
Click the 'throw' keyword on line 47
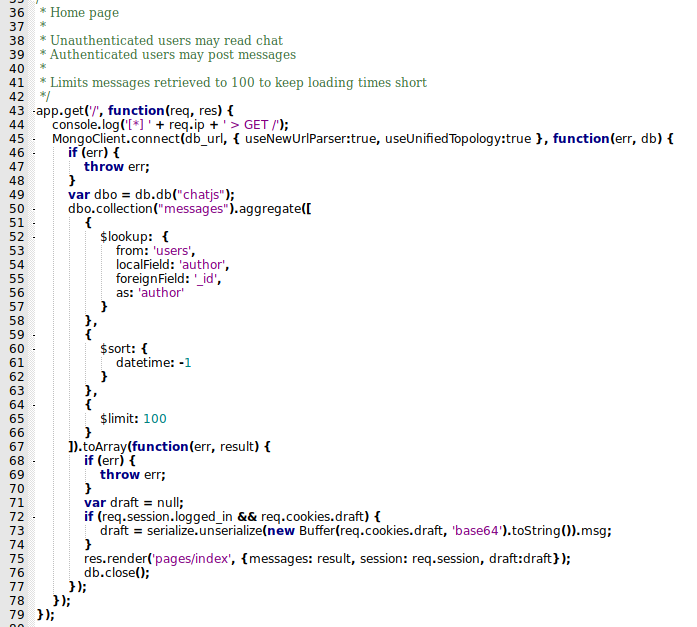tap(104, 167)
